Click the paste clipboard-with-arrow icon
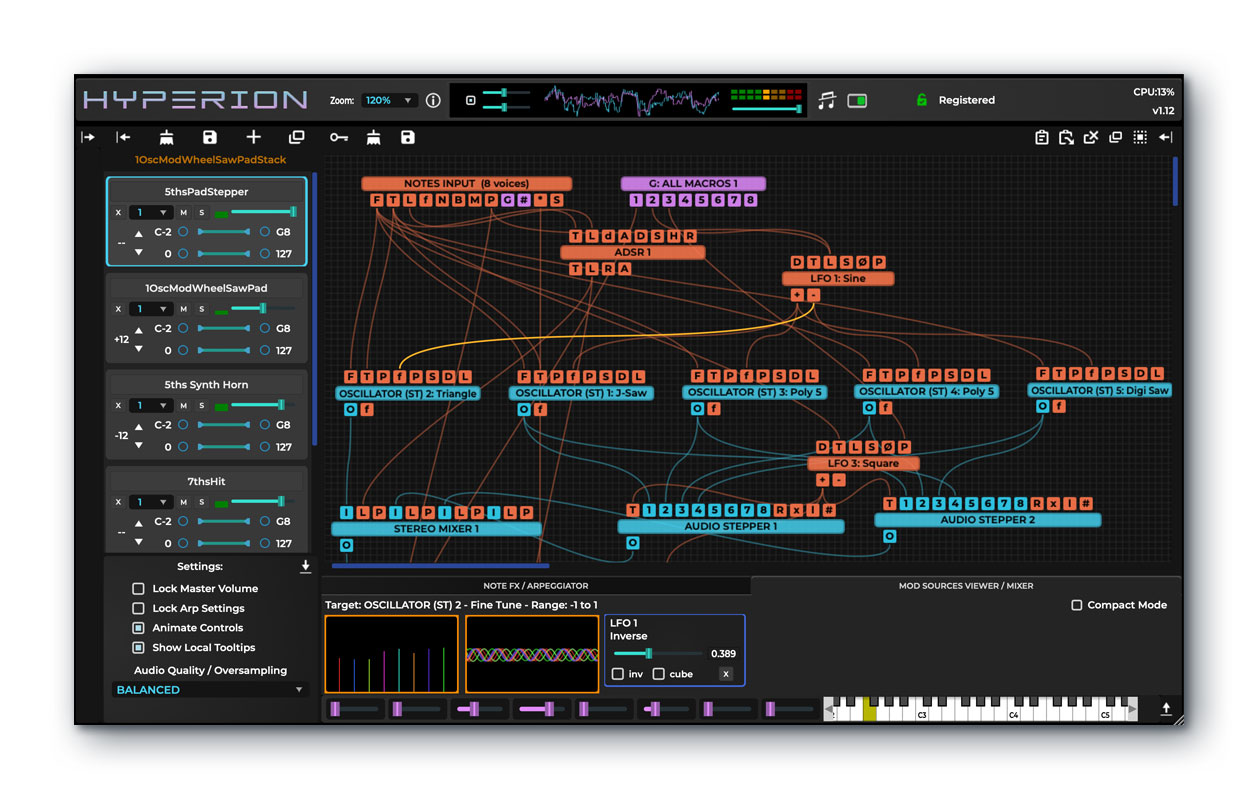Image resolution: width=1258 pixels, height=790 pixels. pyautogui.click(x=1066, y=137)
